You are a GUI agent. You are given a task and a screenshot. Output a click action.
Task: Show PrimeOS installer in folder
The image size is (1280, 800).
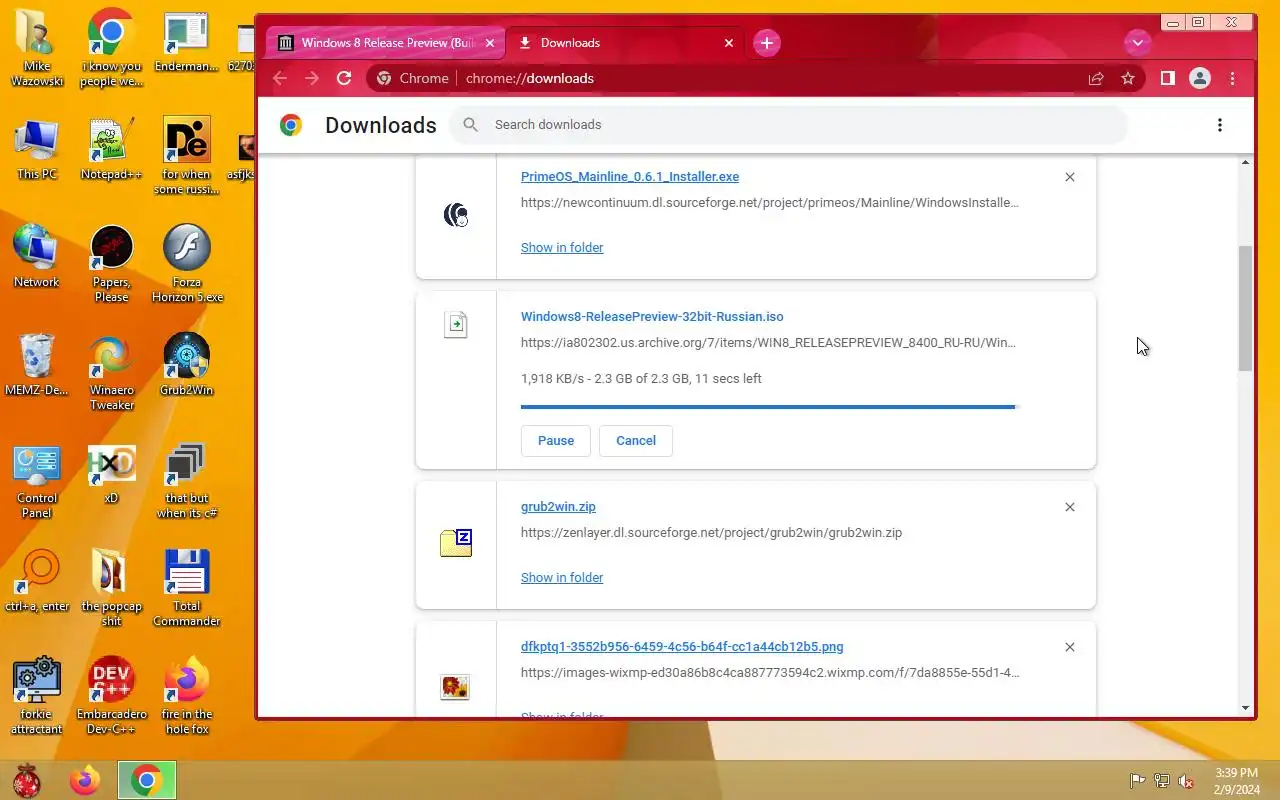[562, 247]
